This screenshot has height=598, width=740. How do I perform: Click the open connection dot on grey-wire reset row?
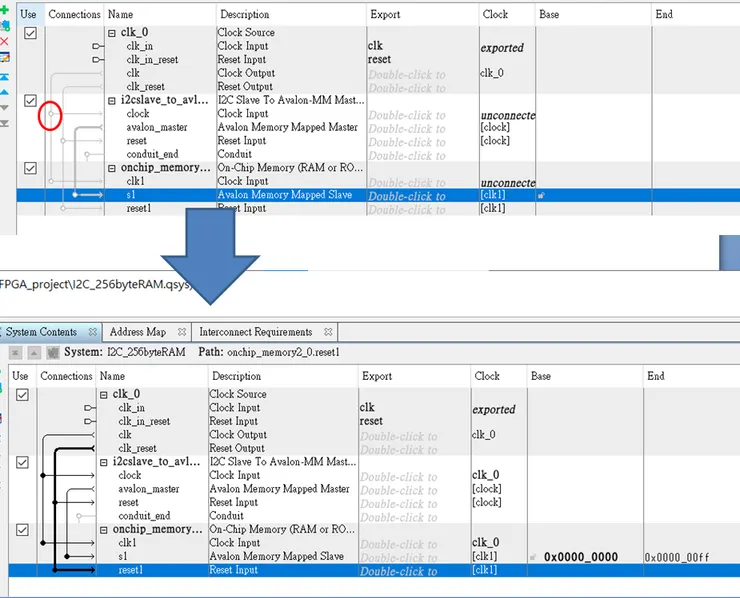point(63,141)
